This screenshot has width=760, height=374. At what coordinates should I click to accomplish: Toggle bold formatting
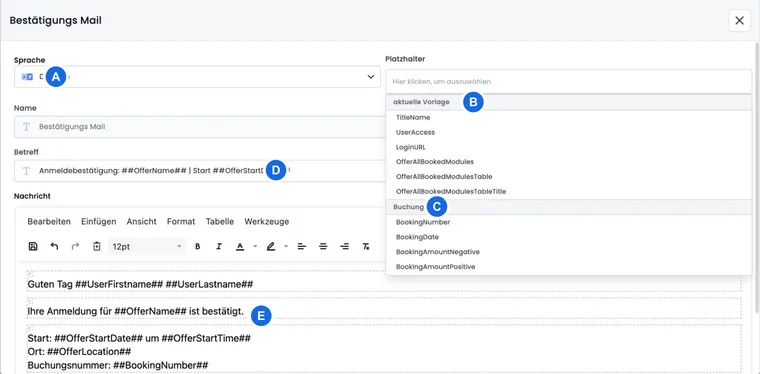197,247
